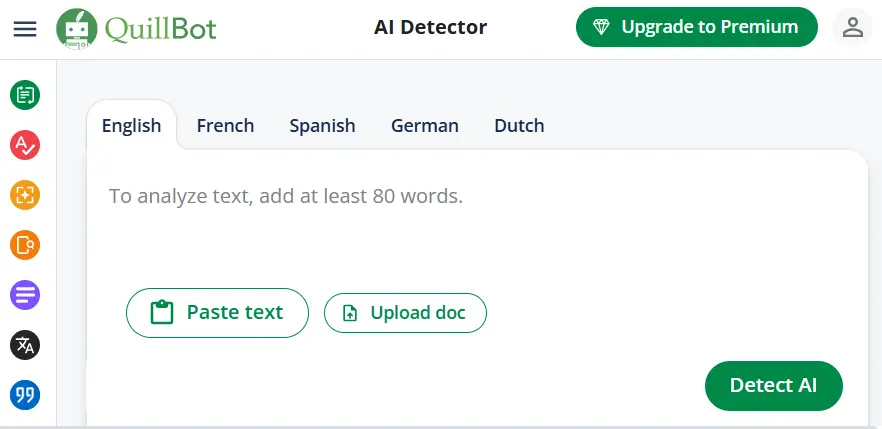The image size is (882, 429).
Task: Open the hamburger navigation menu
Action: 25,29
